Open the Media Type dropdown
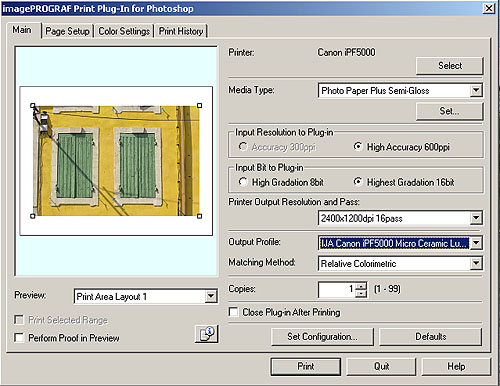The image size is (500, 386). pos(476,90)
